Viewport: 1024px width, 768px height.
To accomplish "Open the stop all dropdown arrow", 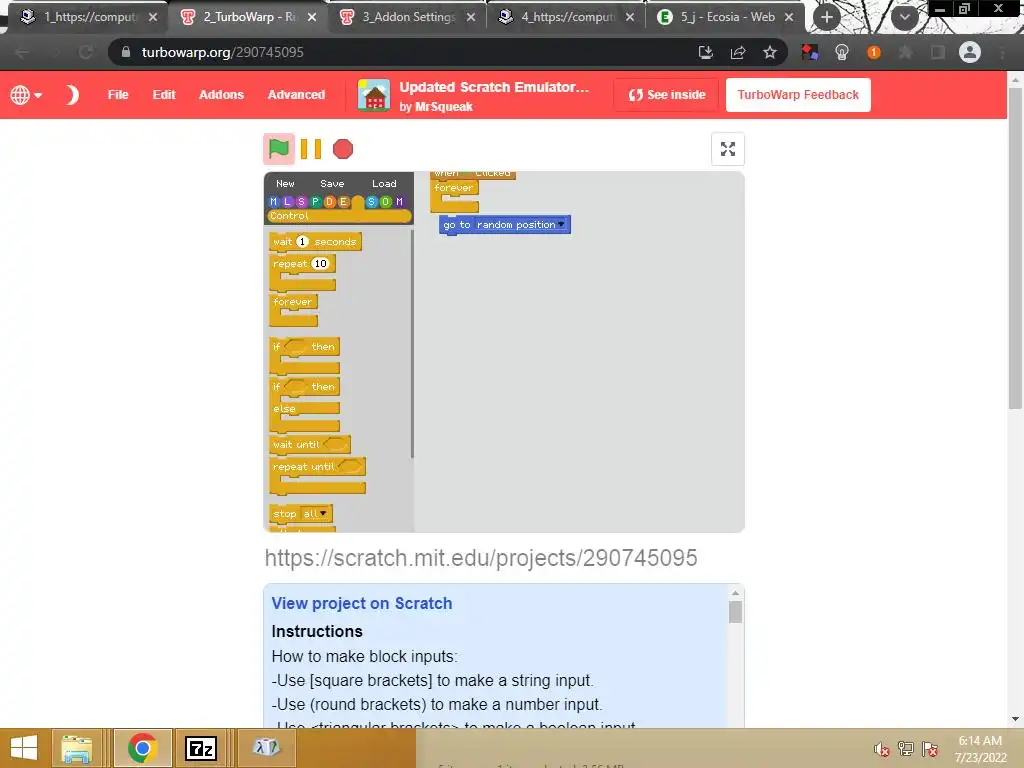I will [323, 514].
